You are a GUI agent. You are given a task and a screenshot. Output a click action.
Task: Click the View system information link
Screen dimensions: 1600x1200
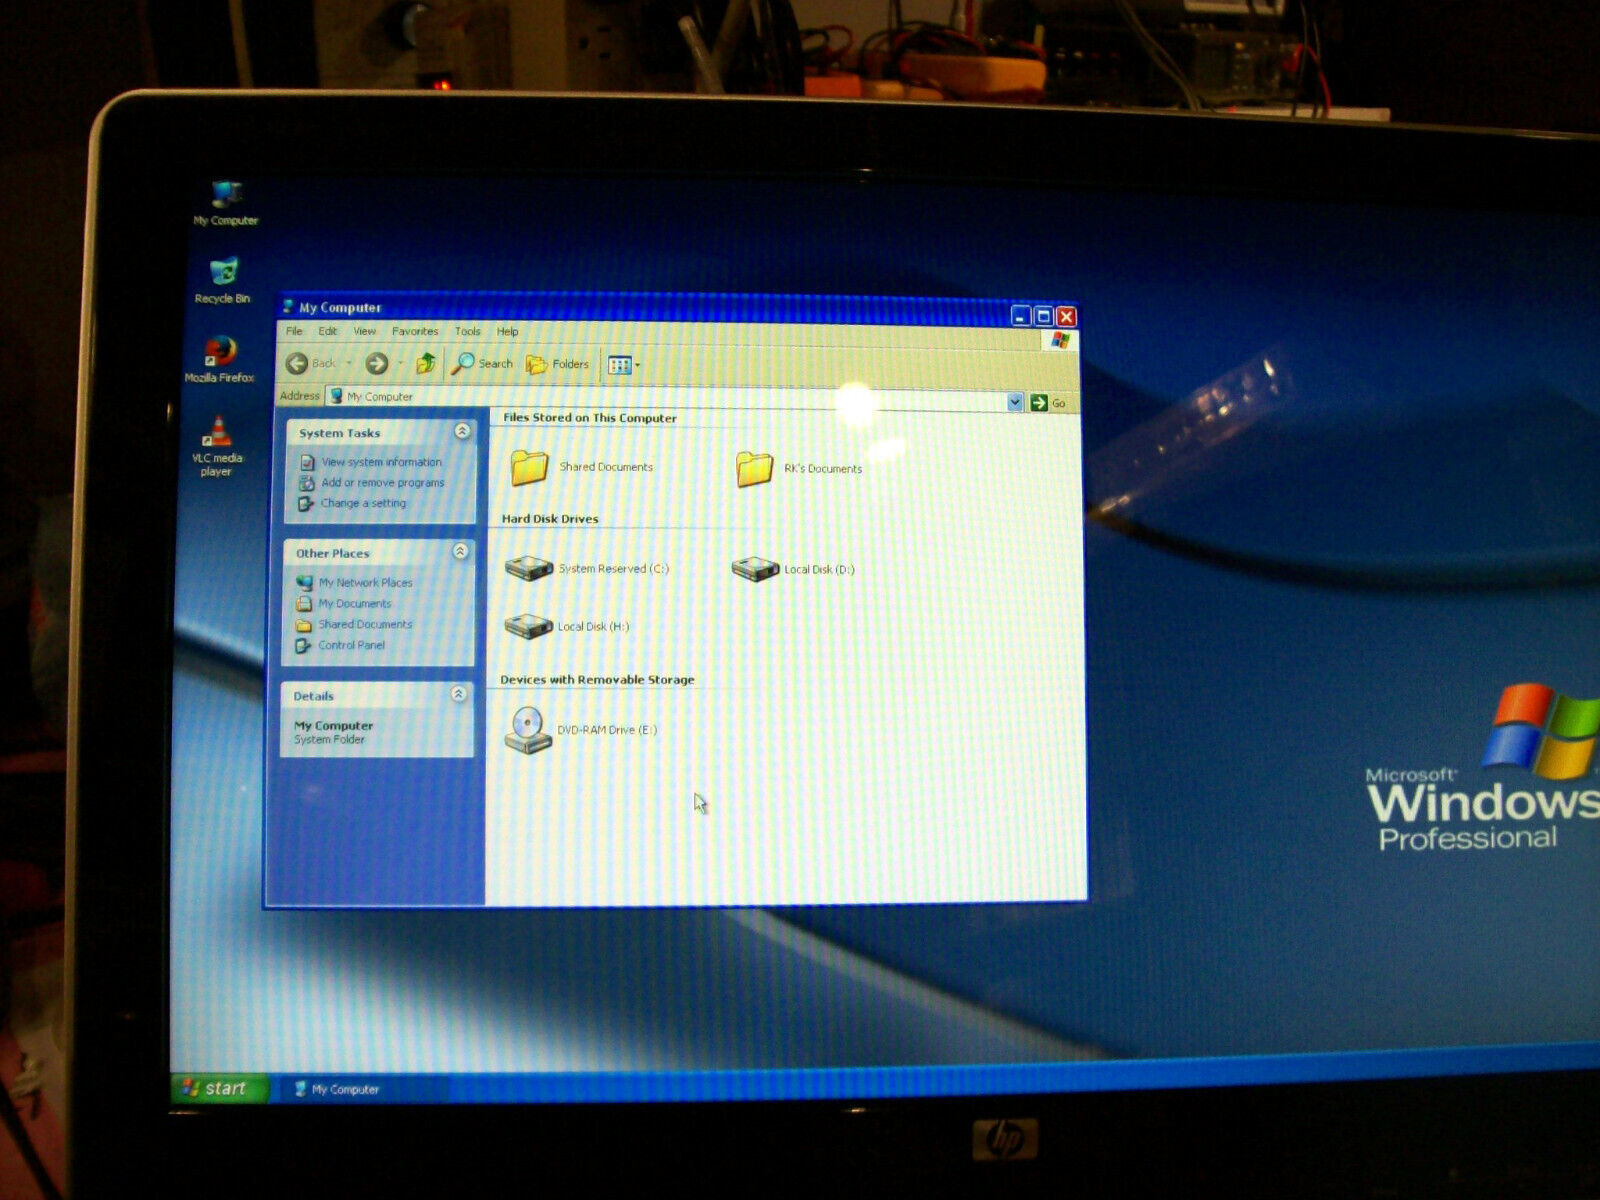[381, 462]
